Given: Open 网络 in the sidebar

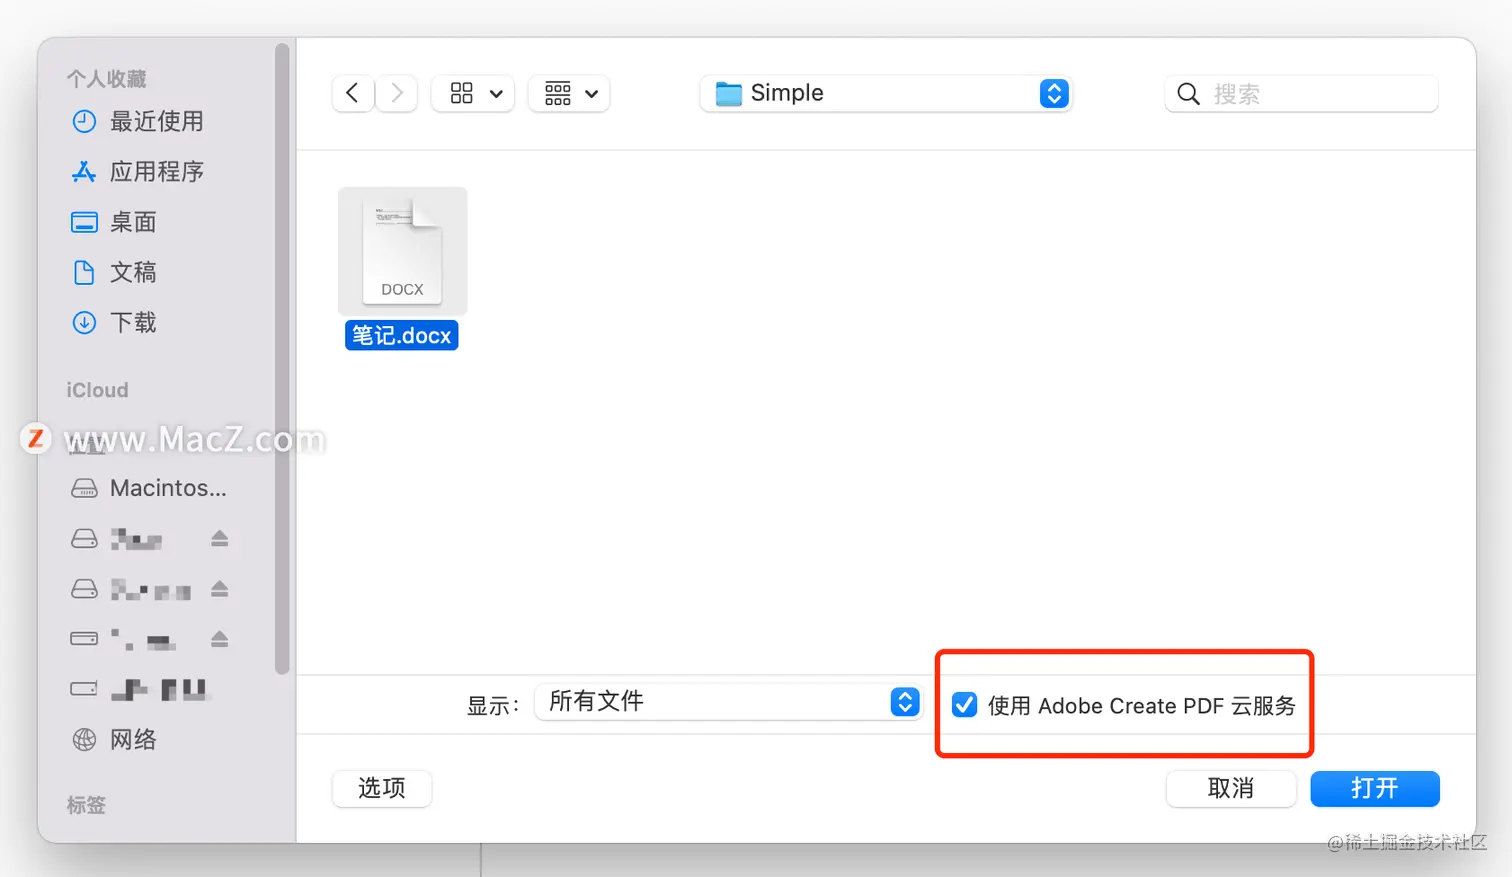Looking at the screenshot, I should click(x=133, y=739).
